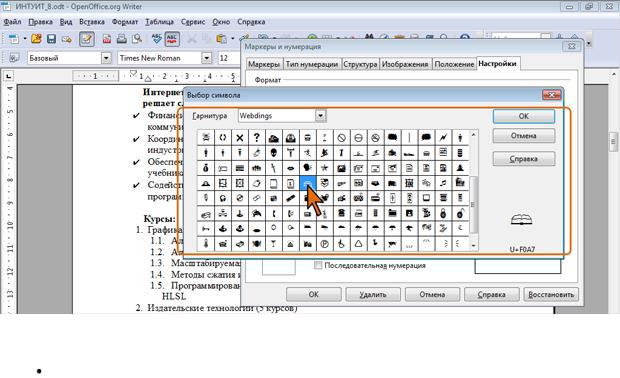
Task: Select the airplane symbol
Action: point(409,229)
